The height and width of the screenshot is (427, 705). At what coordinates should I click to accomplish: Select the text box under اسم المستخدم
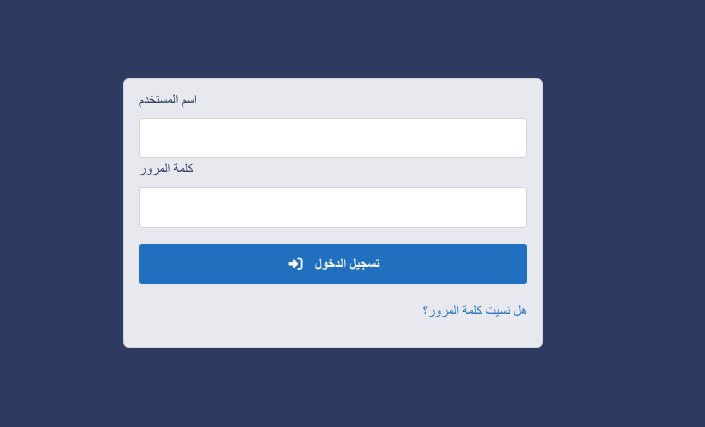pos(332,138)
